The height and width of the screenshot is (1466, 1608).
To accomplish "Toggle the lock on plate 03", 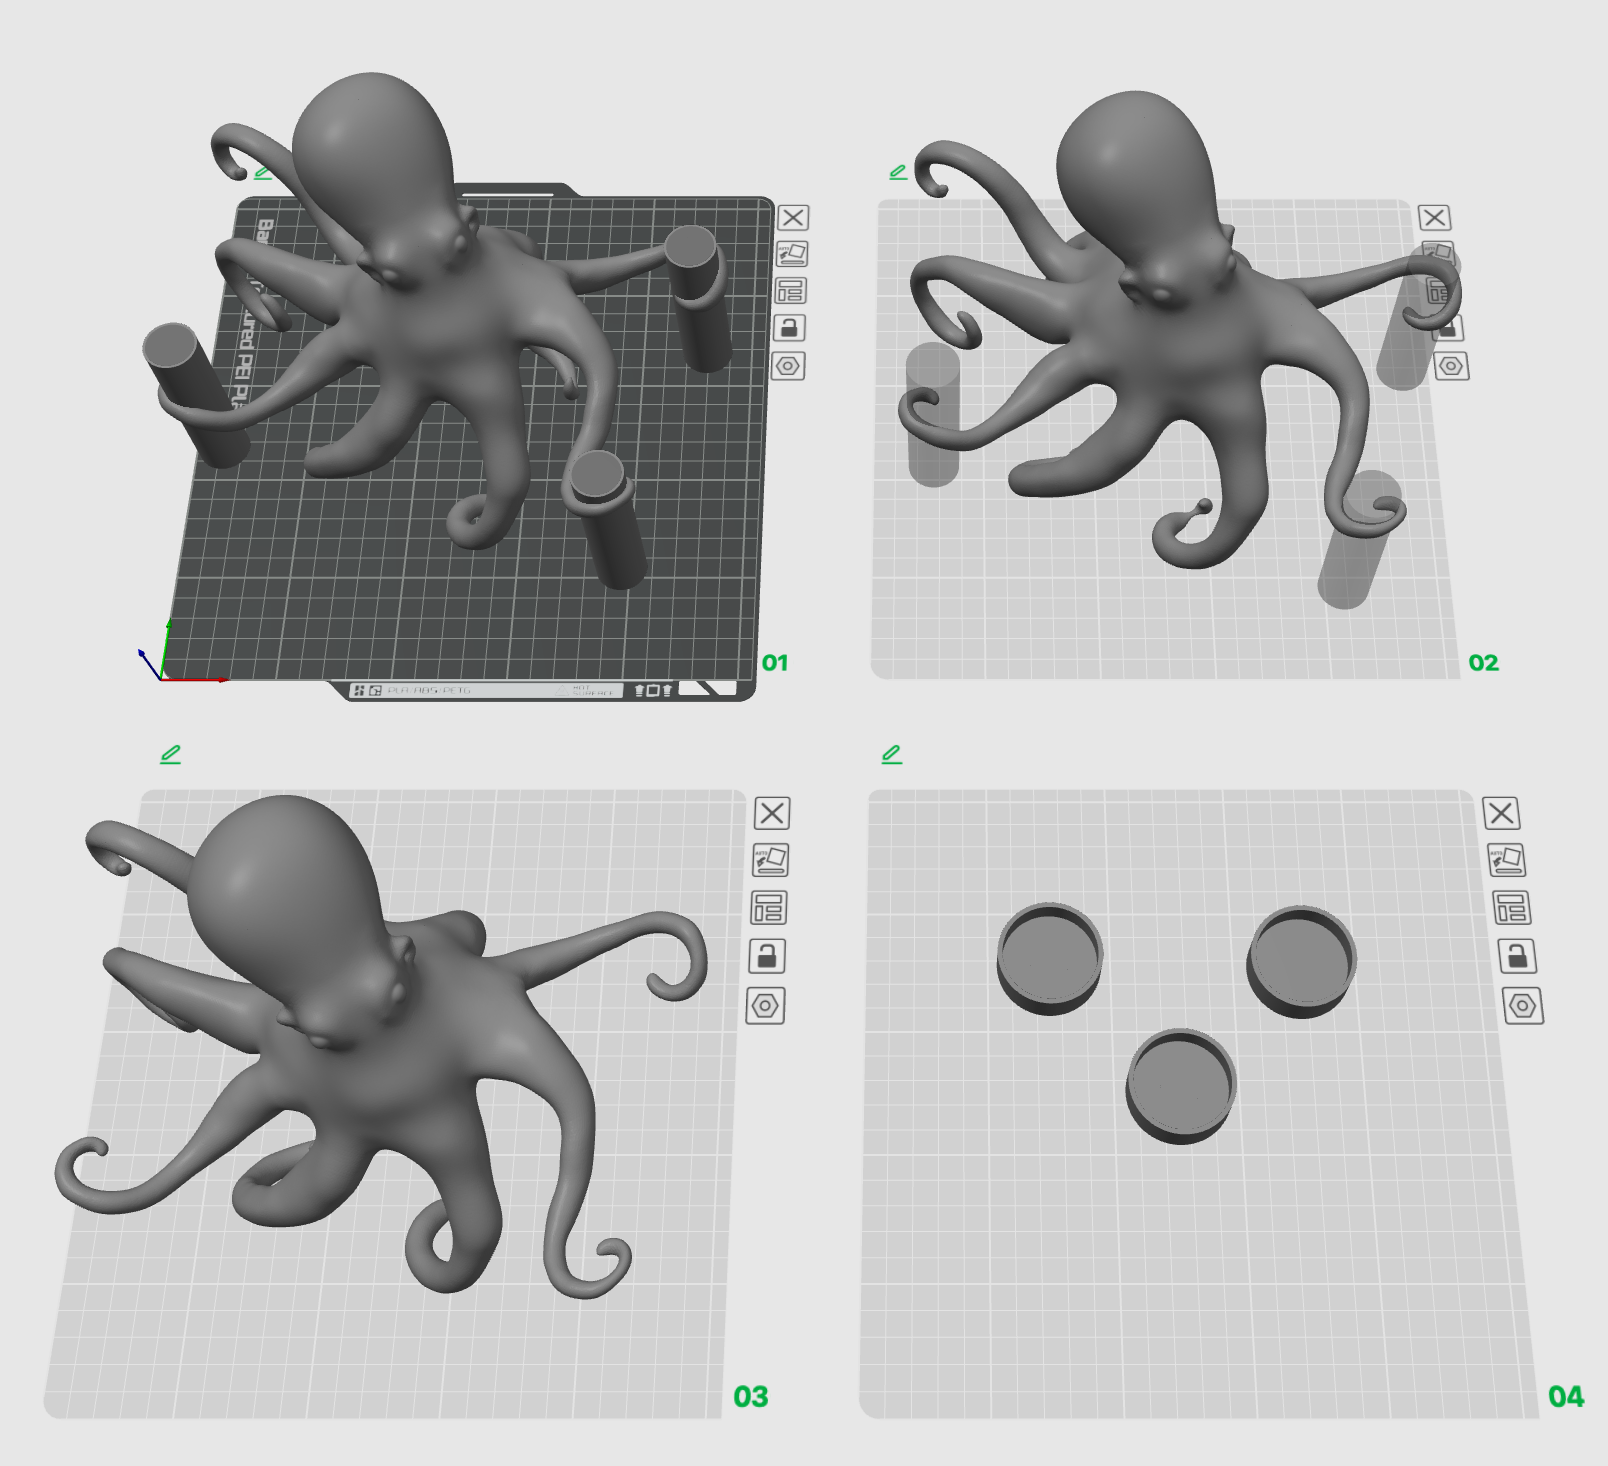I will coord(767,957).
